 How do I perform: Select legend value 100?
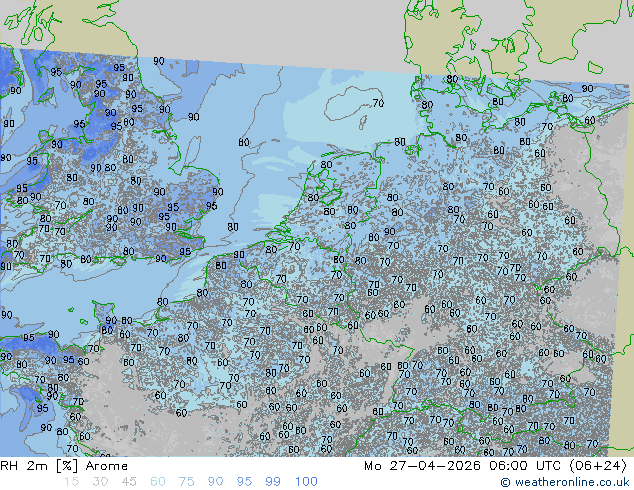[x=306, y=482]
